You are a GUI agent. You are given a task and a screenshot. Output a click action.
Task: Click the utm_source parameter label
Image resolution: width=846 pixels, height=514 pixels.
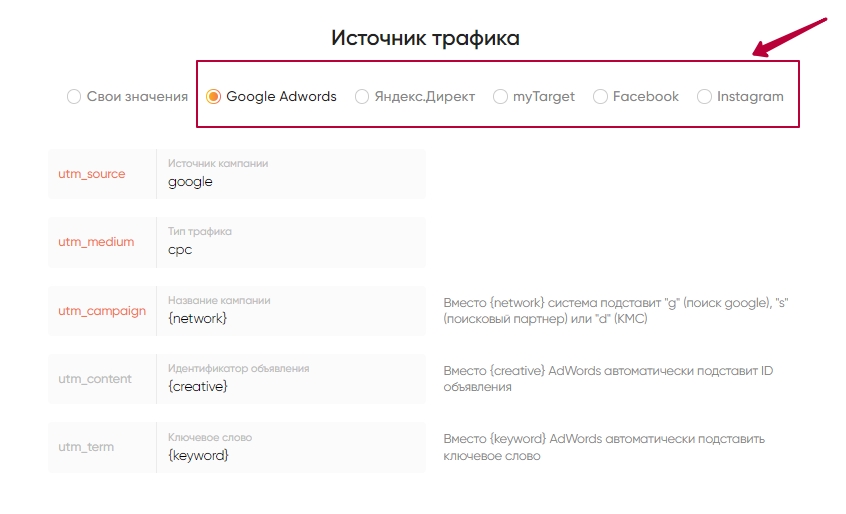pos(92,174)
